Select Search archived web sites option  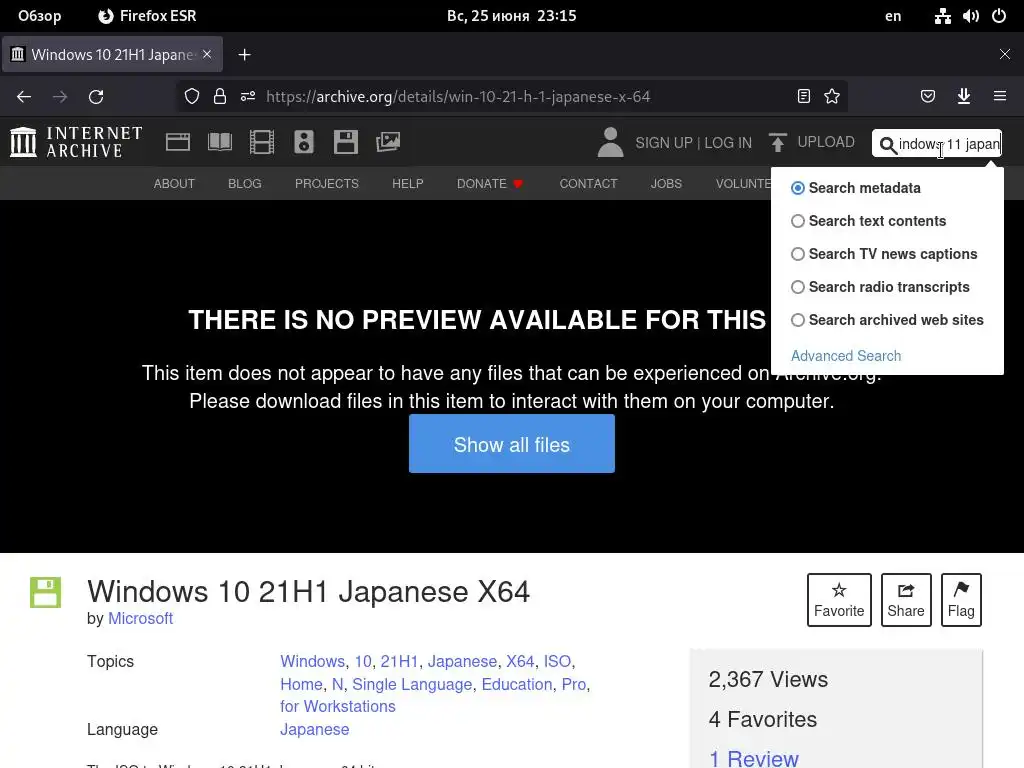coord(888,320)
